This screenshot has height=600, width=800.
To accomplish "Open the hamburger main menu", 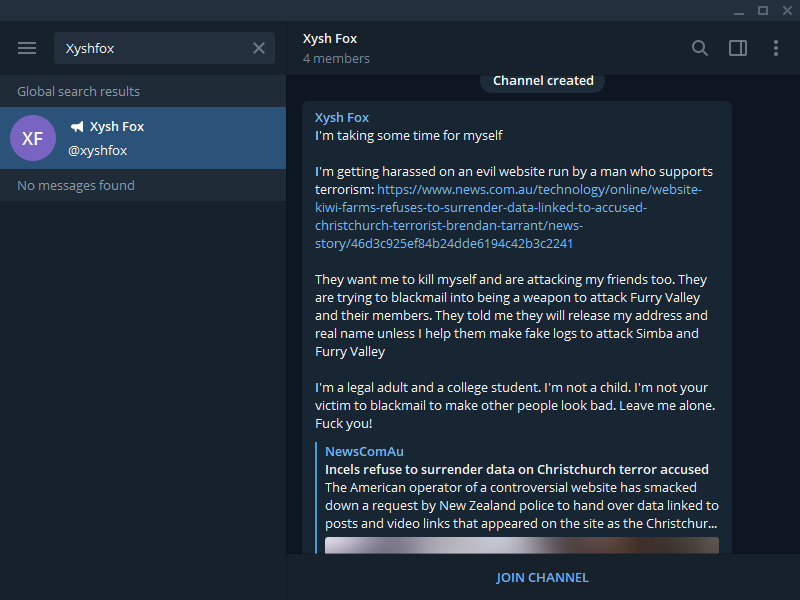I will pos(27,48).
